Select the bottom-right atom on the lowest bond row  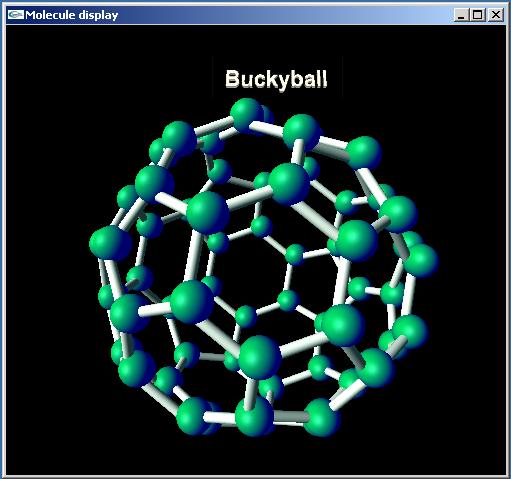pyautogui.click(x=321, y=418)
